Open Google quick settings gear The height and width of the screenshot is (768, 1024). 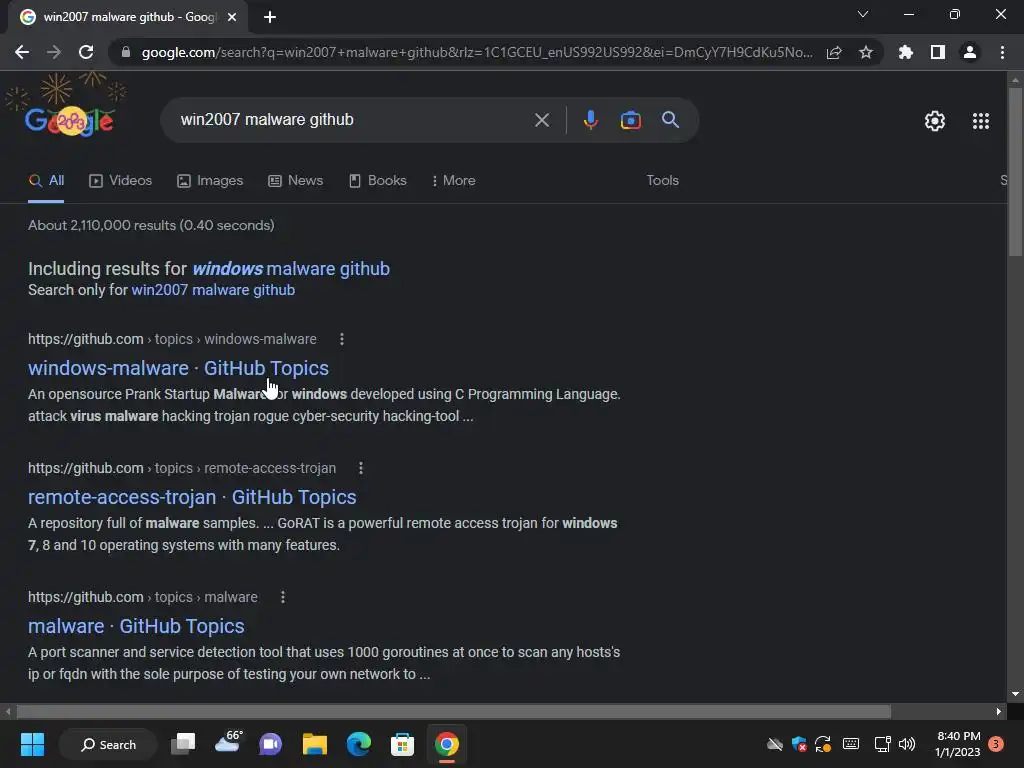935,121
